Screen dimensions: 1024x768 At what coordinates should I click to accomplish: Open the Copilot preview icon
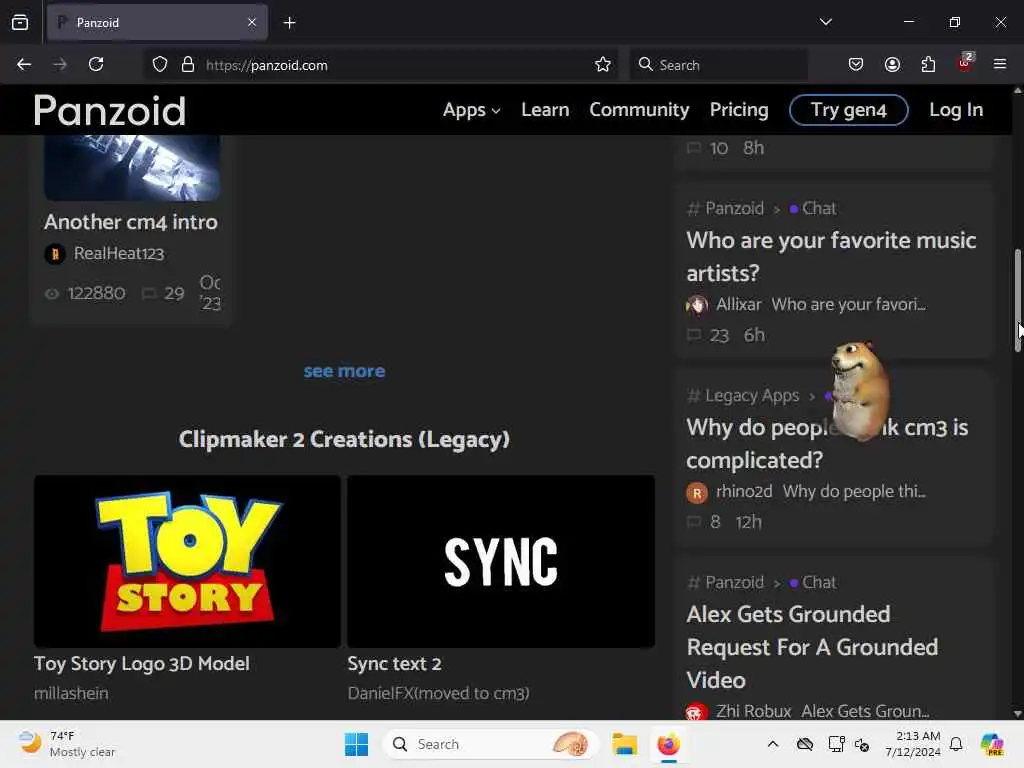click(x=991, y=744)
